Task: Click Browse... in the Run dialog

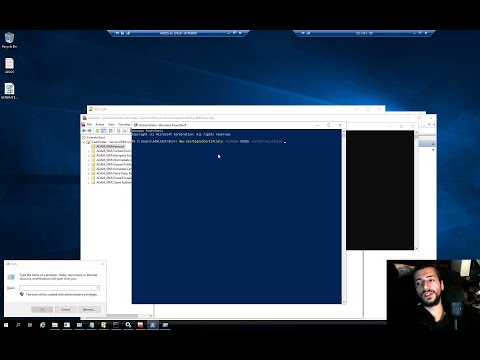Action: coord(89,309)
